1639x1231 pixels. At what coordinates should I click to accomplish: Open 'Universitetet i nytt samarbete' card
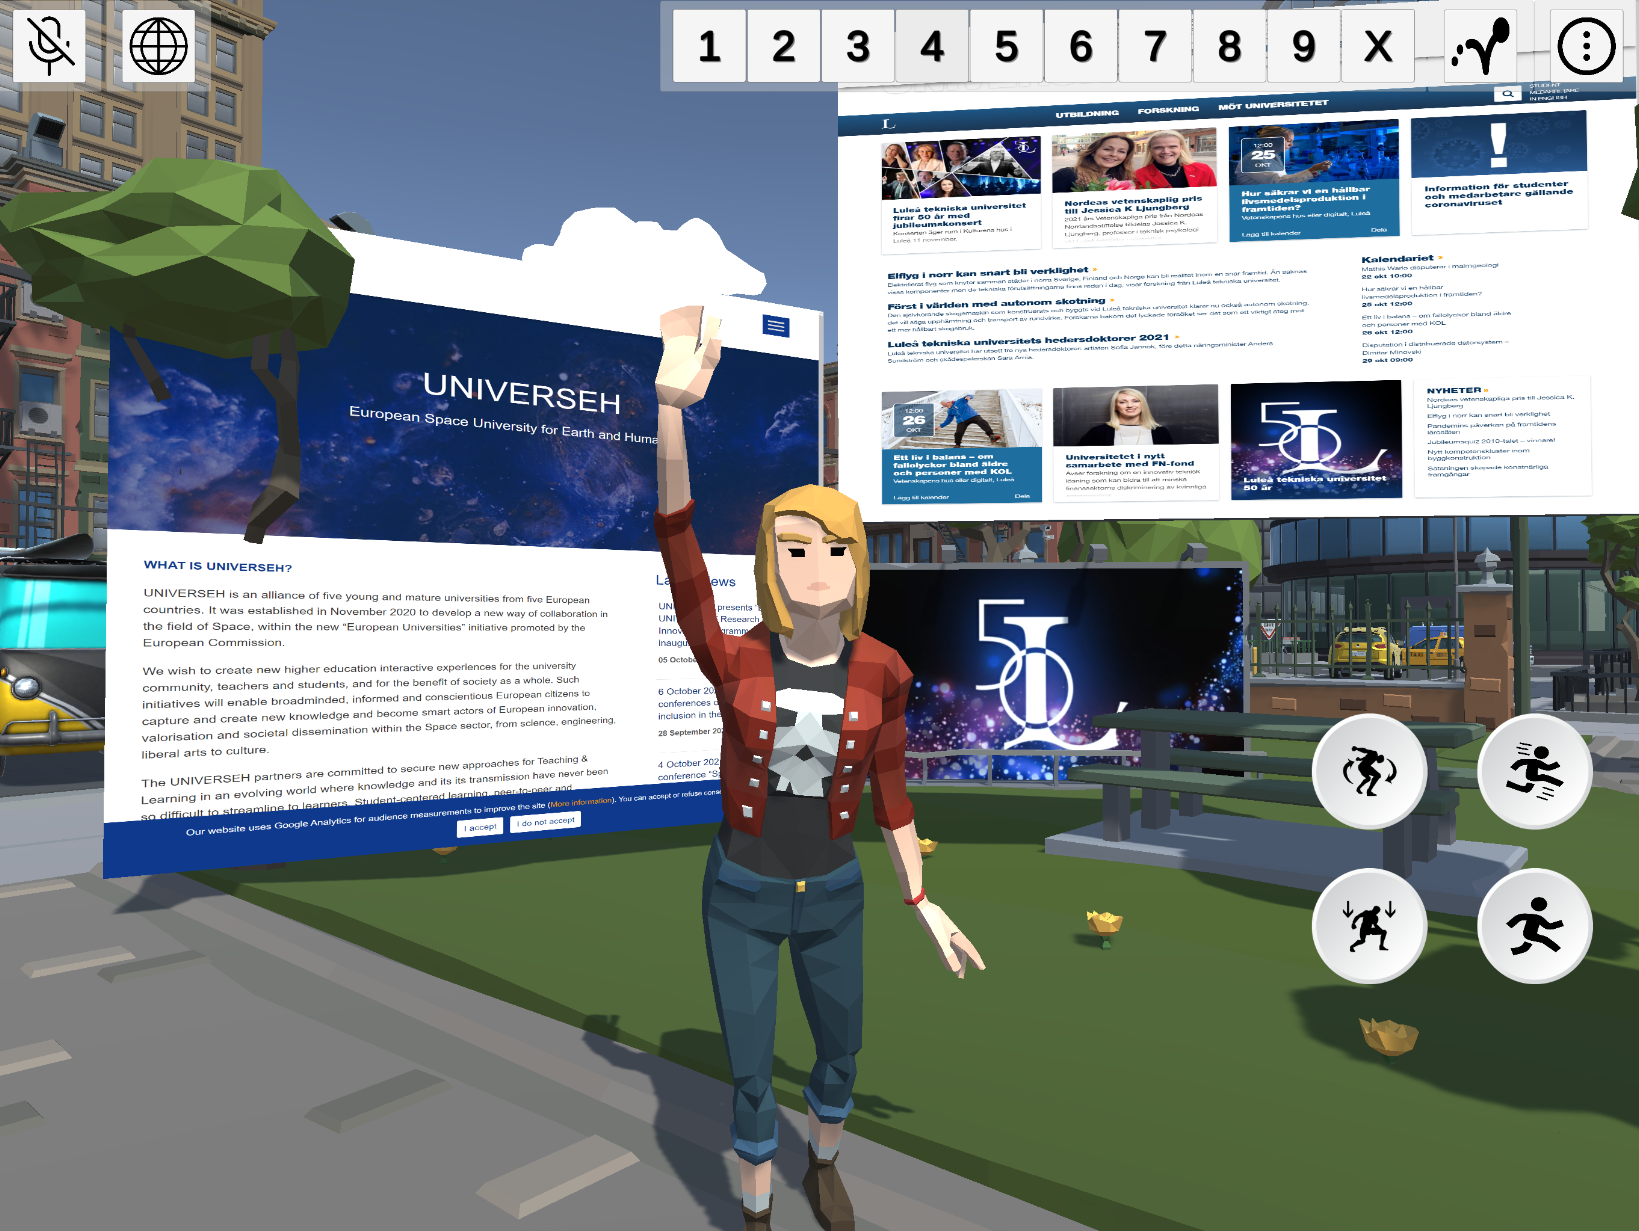click(1135, 441)
